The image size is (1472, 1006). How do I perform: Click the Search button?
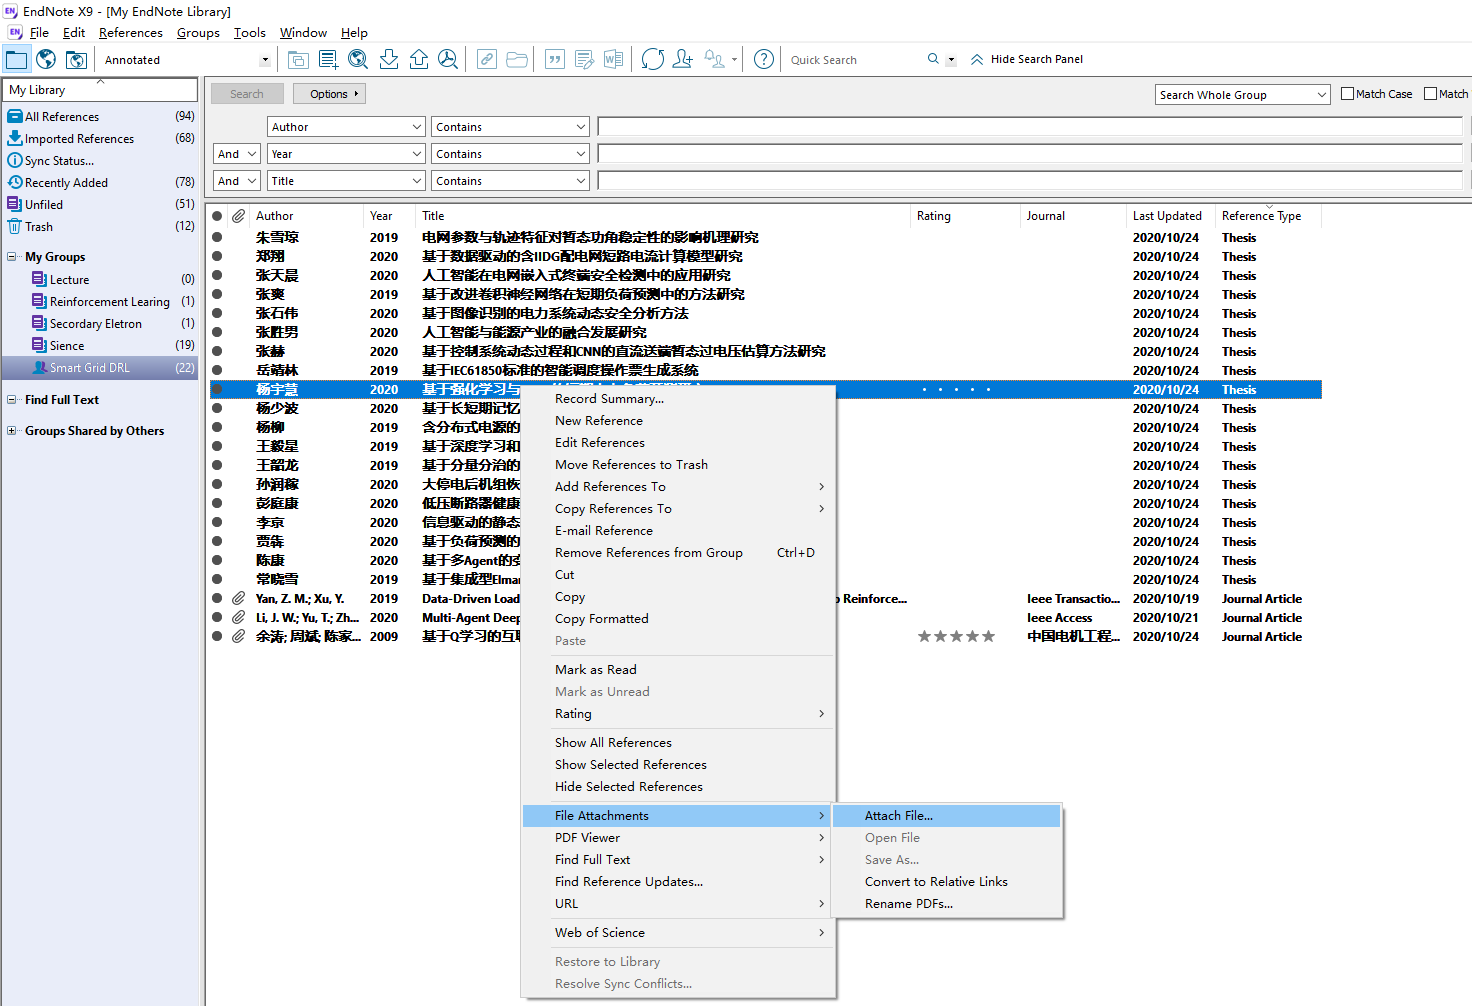pyautogui.click(x=247, y=94)
